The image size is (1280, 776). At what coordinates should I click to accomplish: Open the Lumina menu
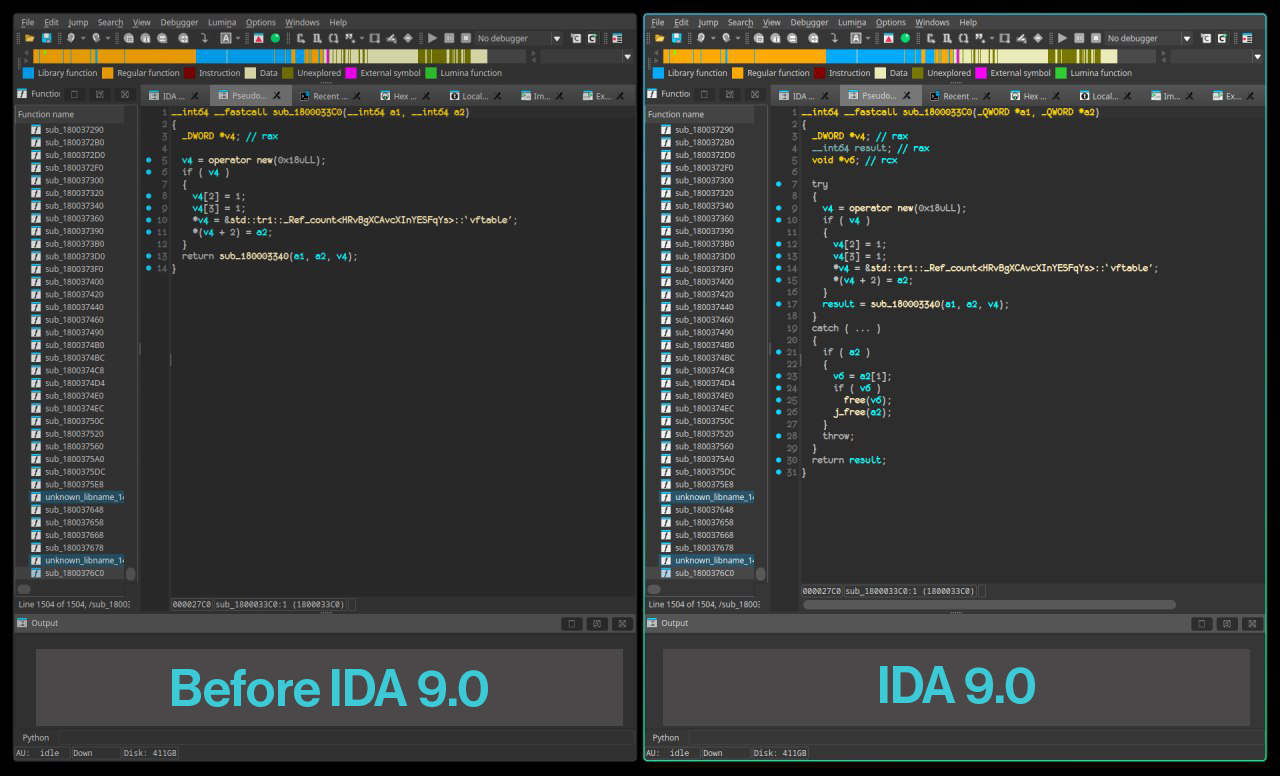pos(221,22)
